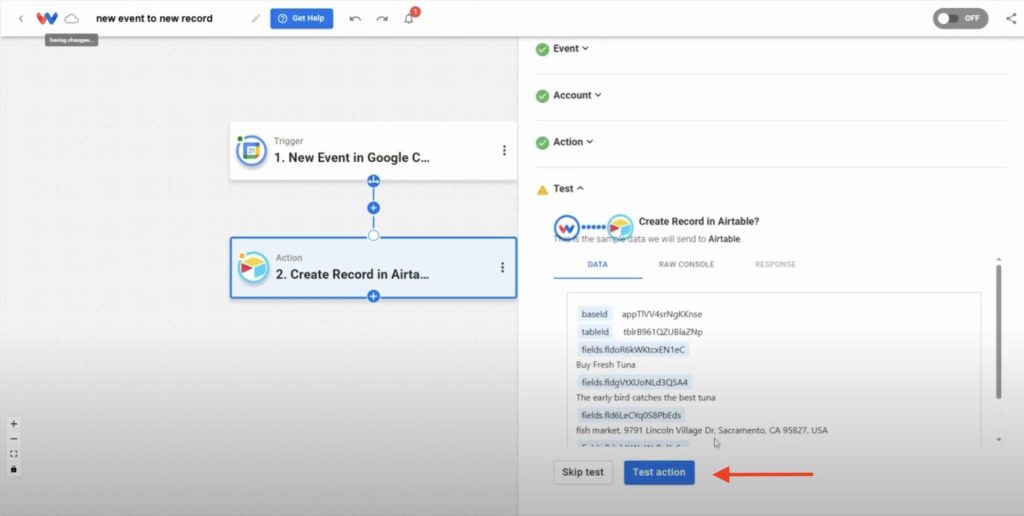Redo the last change
This screenshot has height=516, width=1024.
click(382, 18)
